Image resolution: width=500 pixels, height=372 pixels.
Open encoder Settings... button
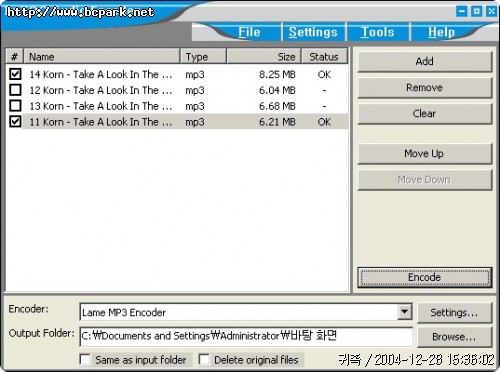(455, 313)
